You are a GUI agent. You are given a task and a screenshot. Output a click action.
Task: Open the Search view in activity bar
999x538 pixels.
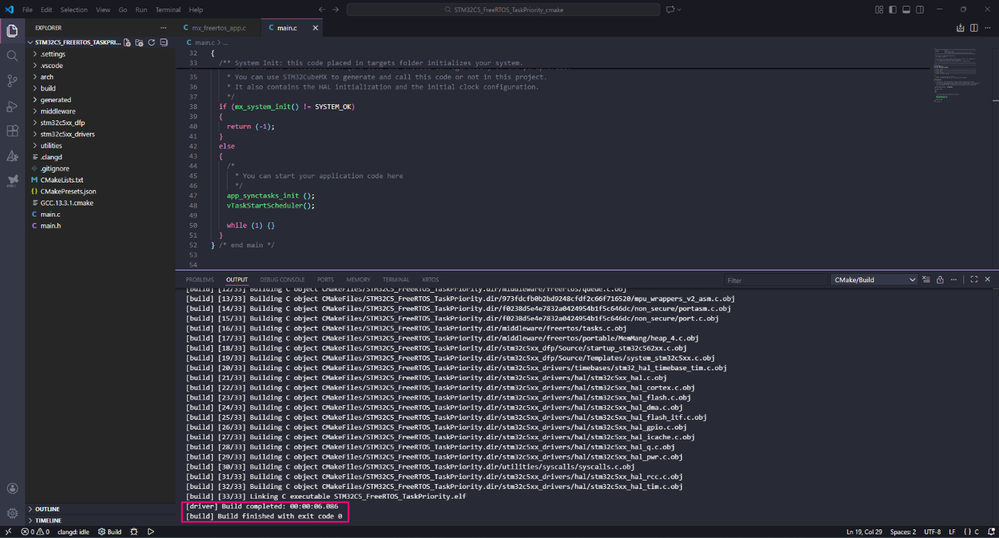click(12, 56)
